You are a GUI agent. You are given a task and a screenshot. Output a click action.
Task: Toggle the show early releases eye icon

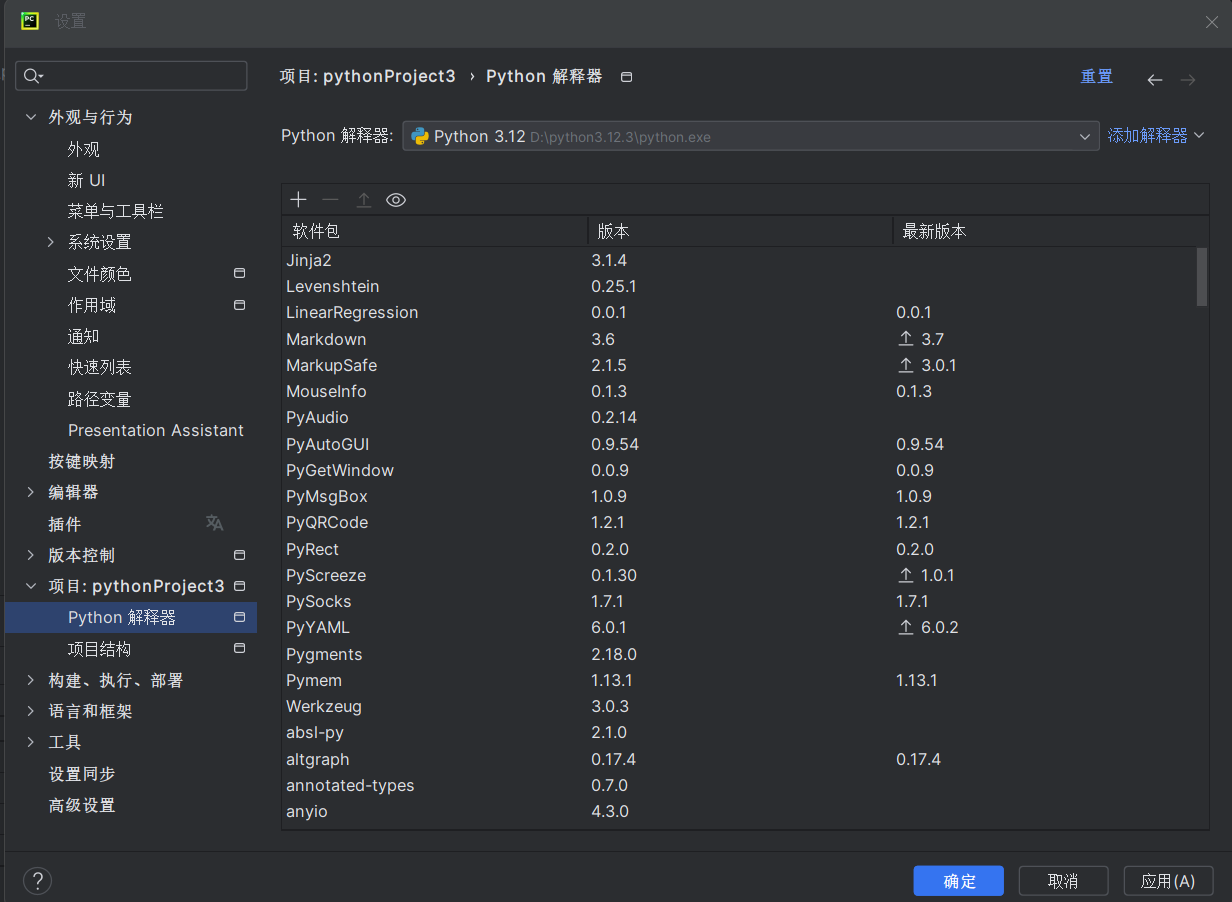[396, 200]
